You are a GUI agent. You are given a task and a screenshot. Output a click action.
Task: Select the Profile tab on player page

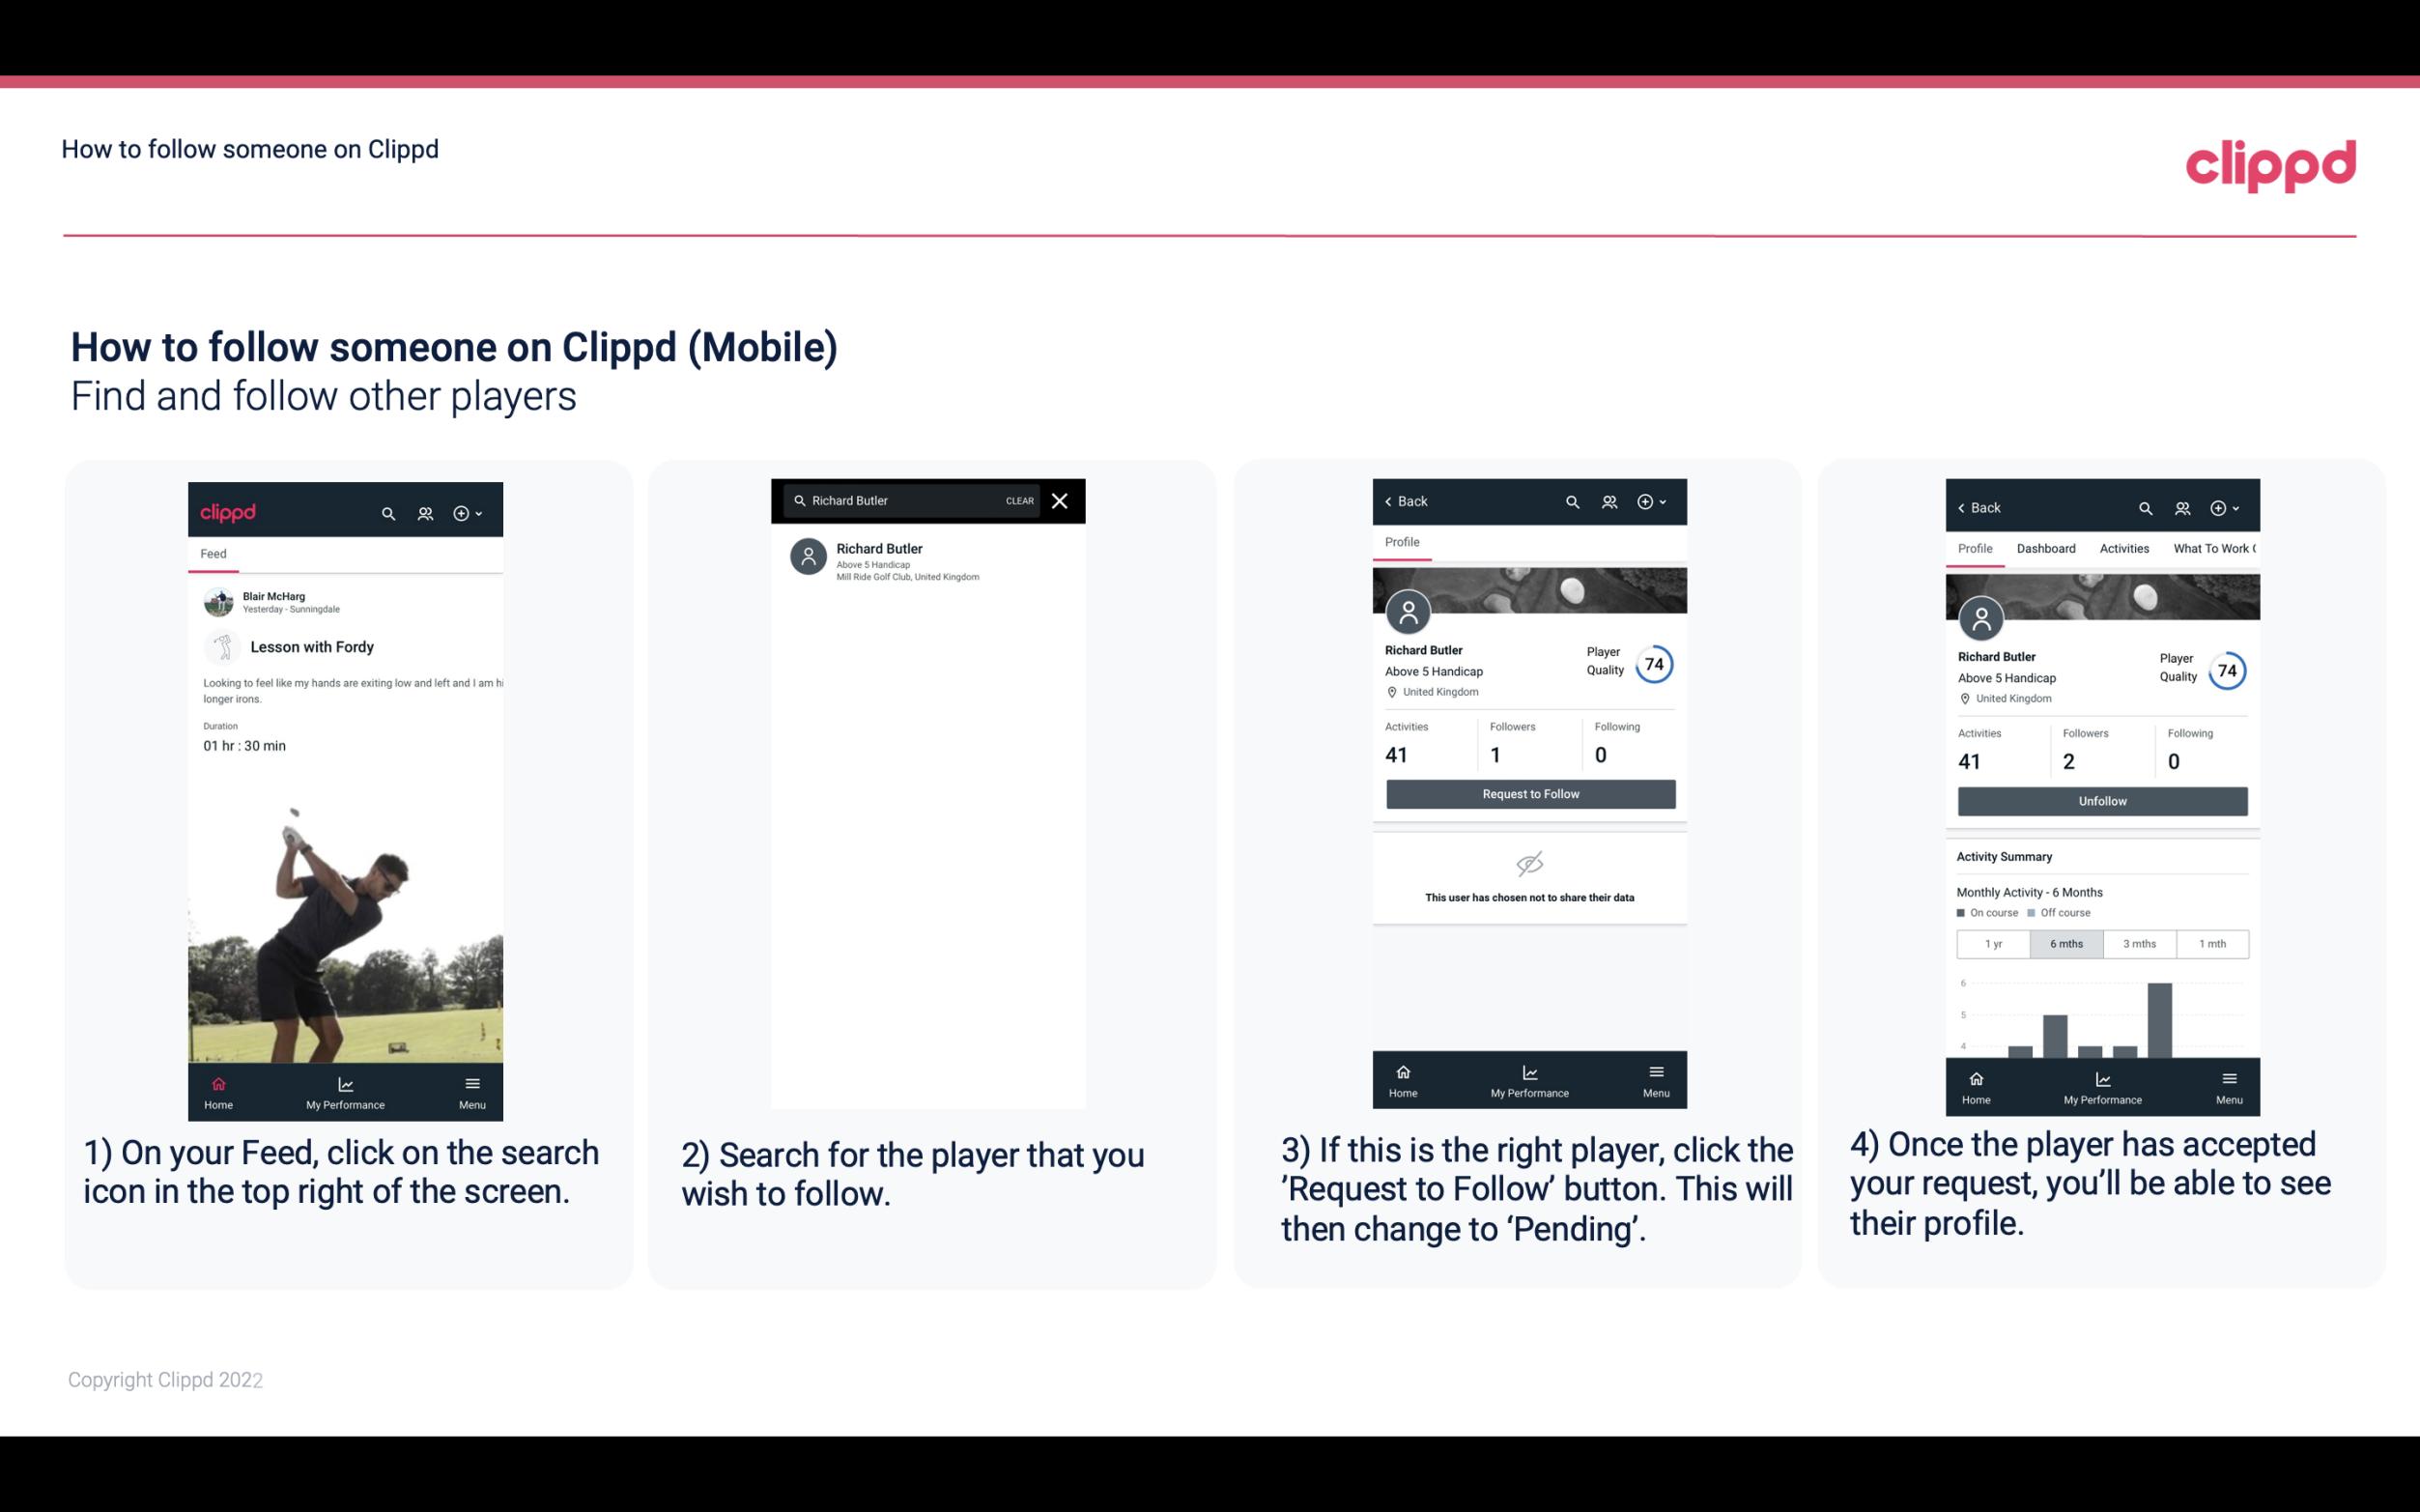click(x=1402, y=542)
